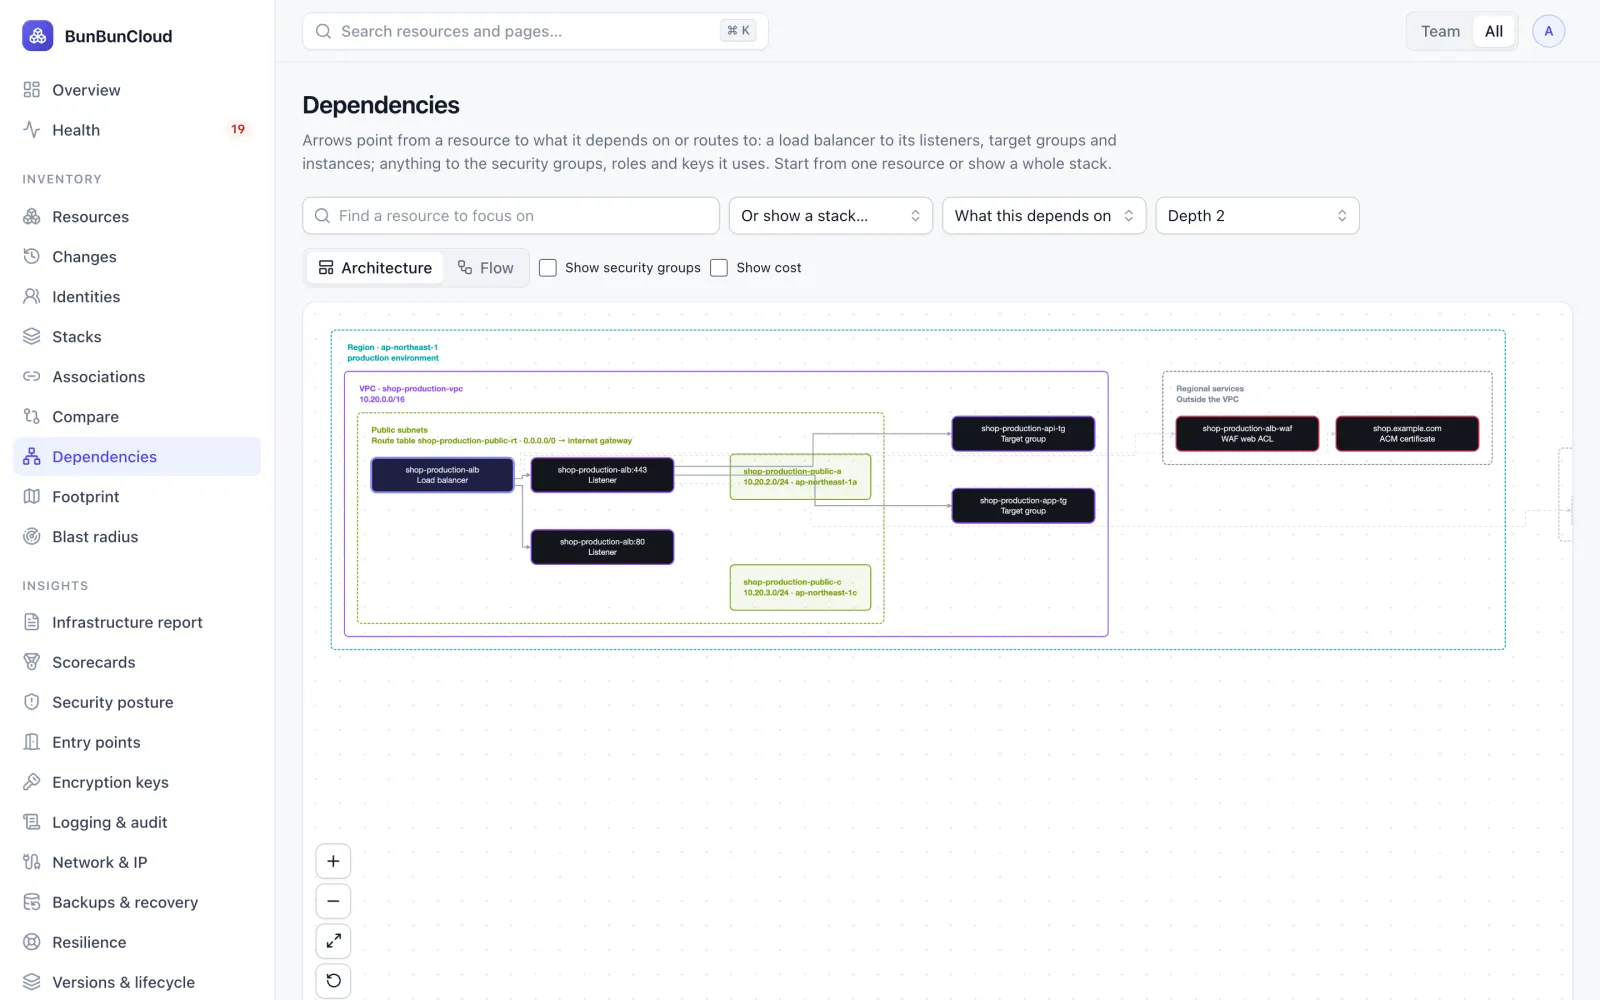The height and width of the screenshot is (1000, 1600).
Task: Click the 'Find a resource to focus on' field
Action: coord(511,216)
